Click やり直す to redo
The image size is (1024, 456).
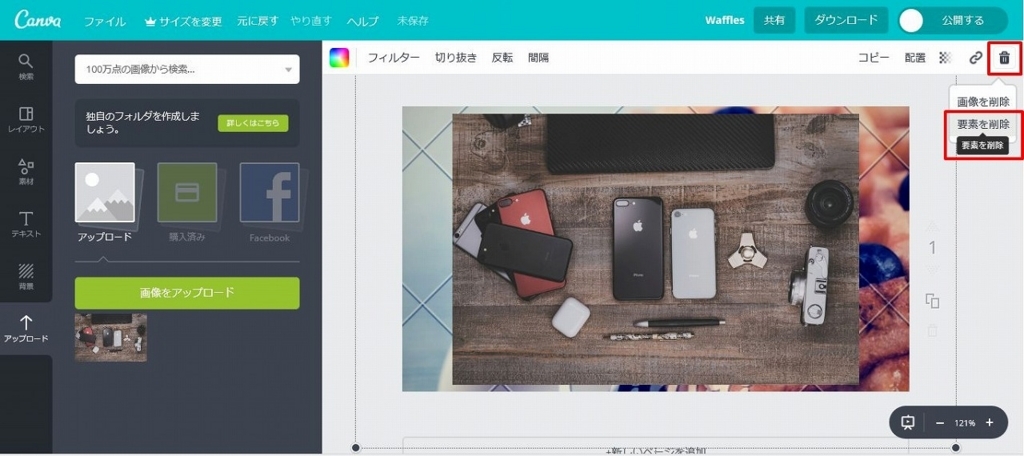312,21
